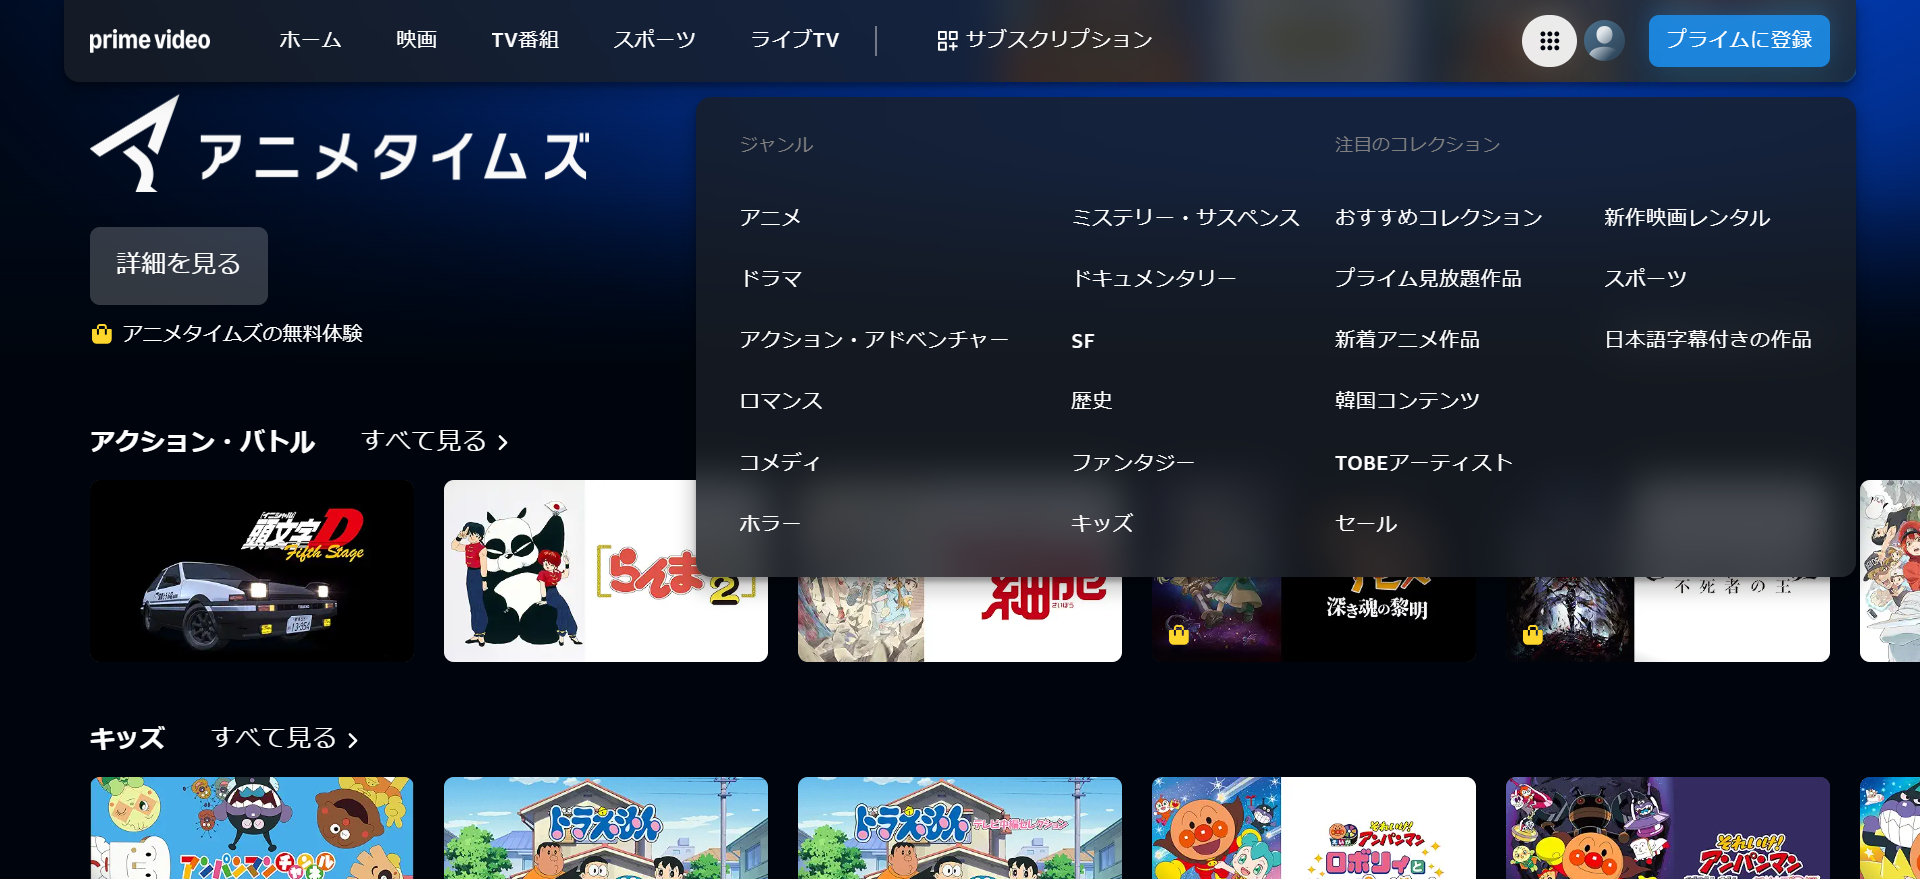Open TOBEアーティスト collection

(1424, 463)
